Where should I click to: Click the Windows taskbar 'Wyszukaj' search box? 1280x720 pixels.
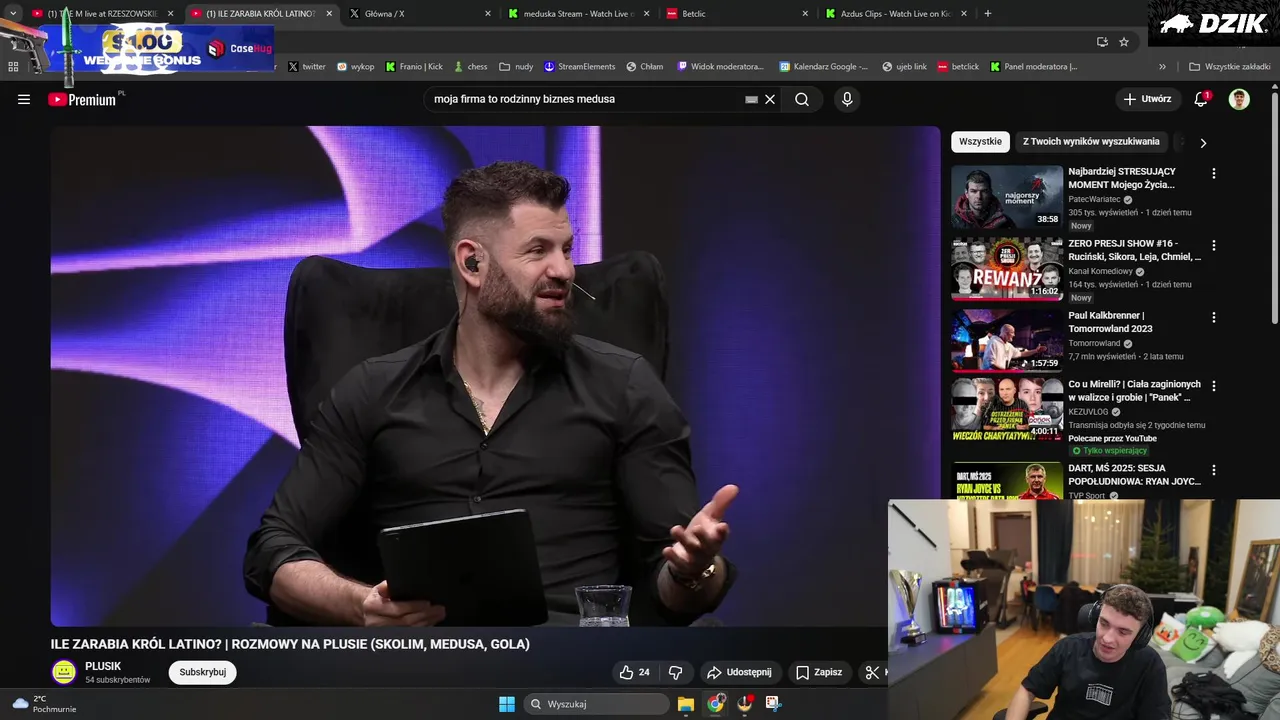(x=597, y=704)
